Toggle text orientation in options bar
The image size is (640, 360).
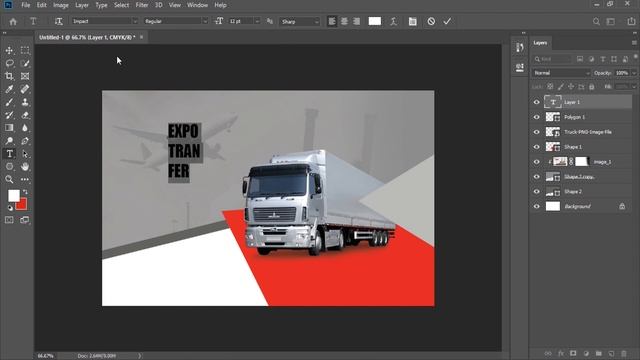59,21
